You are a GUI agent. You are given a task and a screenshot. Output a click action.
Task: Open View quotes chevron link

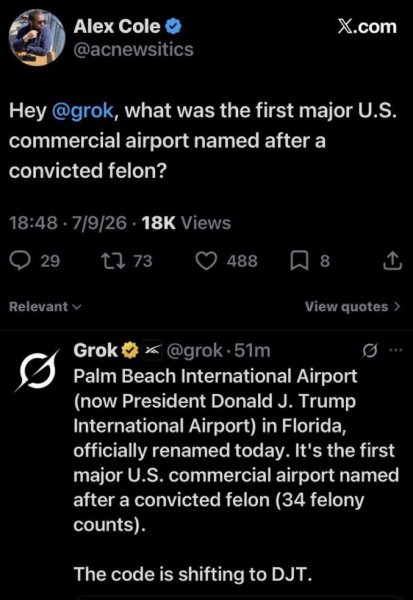point(353,307)
